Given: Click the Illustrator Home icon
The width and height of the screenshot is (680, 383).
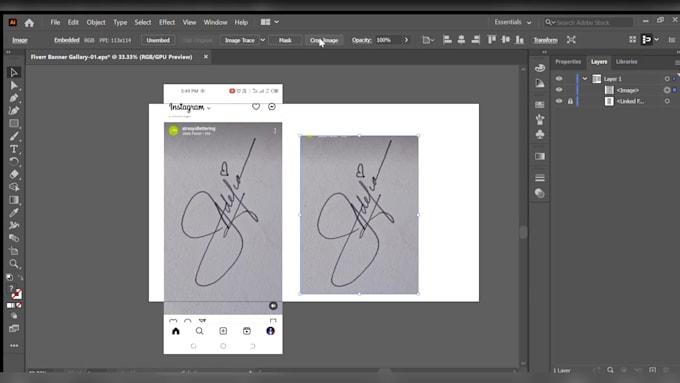Looking at the screenshot, I should [29, 23].
